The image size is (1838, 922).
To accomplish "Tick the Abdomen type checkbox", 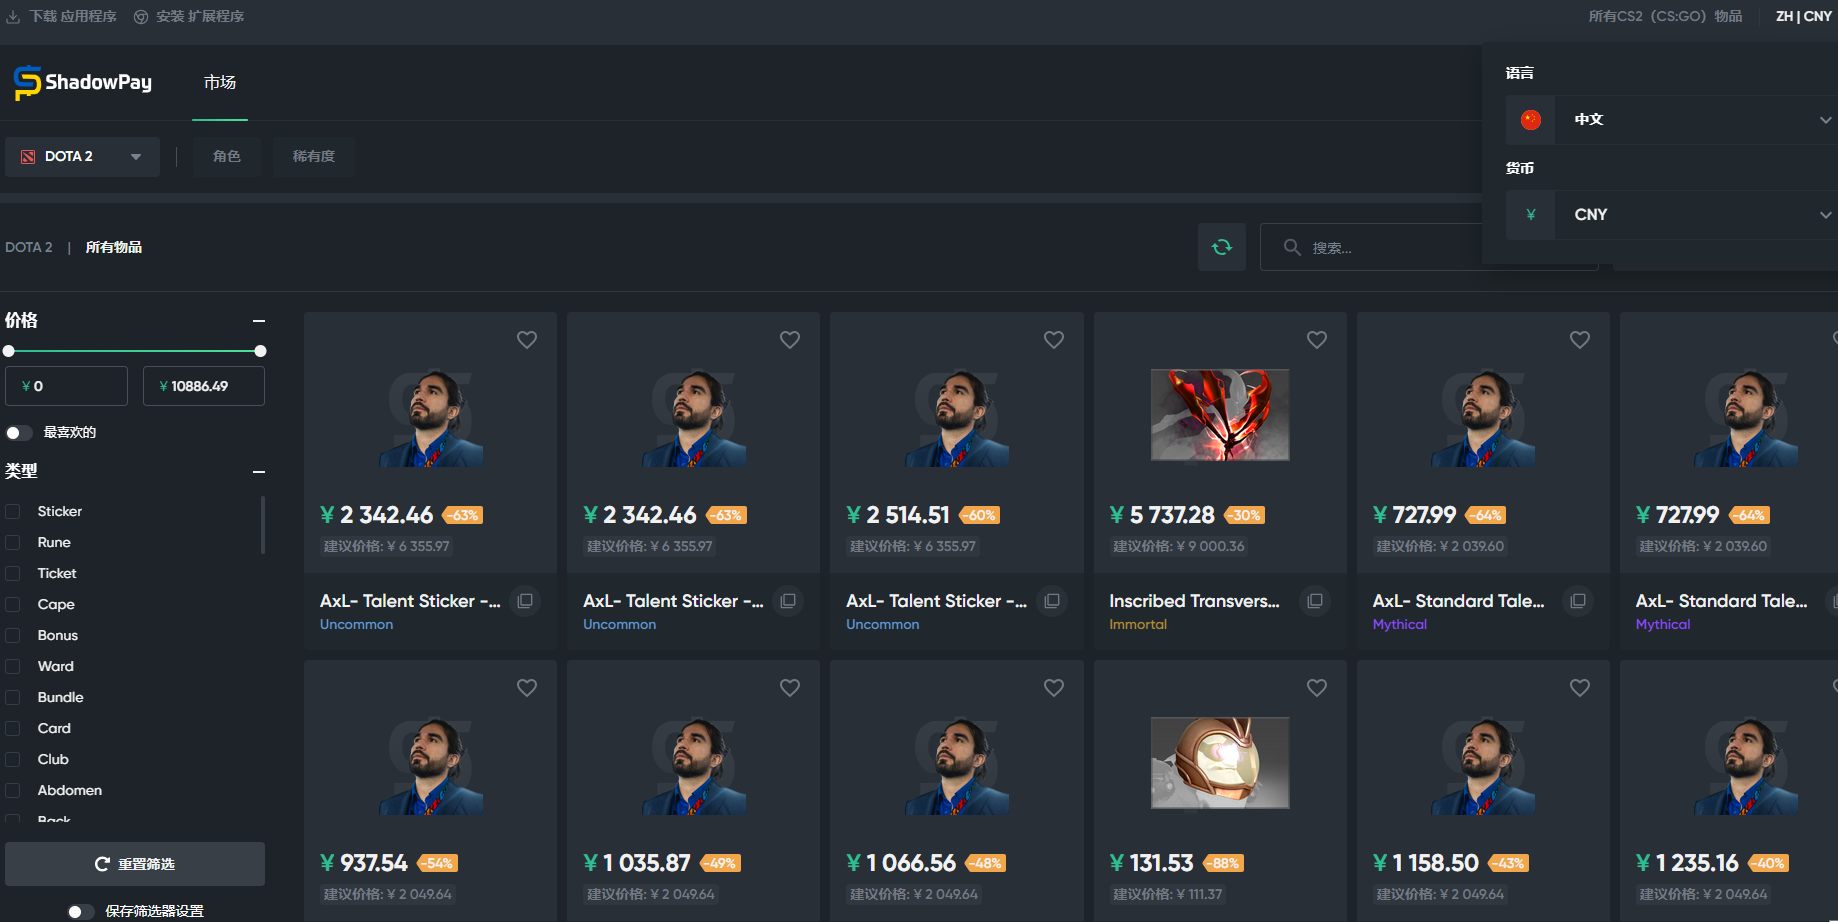I will (13, 791).
